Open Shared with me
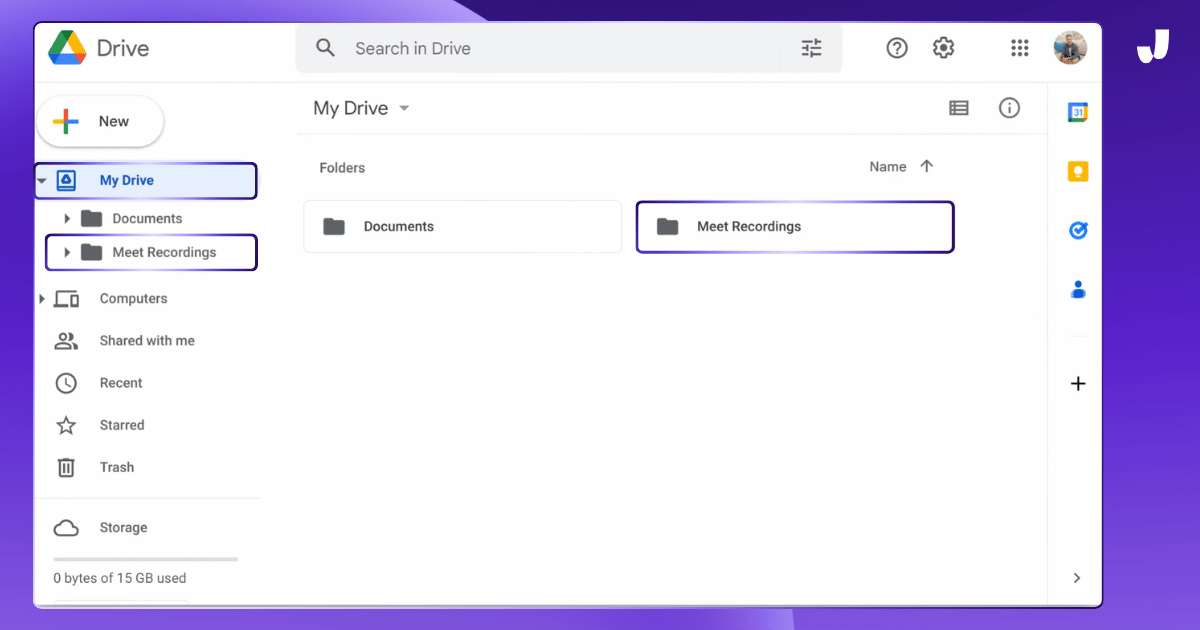1200x630 pixels. point(147,341)
